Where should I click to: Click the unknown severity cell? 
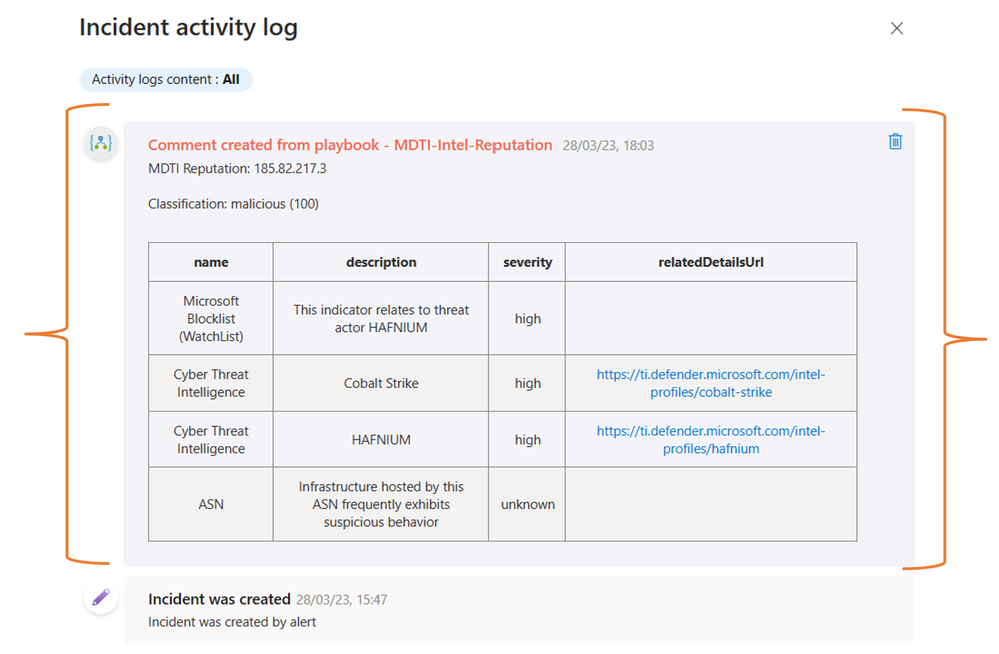click(x=527, y=504)
